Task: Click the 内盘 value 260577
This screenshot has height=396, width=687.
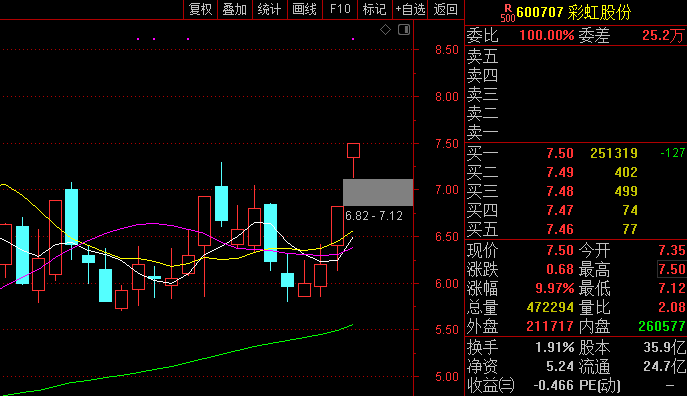Action: point(662,326)
